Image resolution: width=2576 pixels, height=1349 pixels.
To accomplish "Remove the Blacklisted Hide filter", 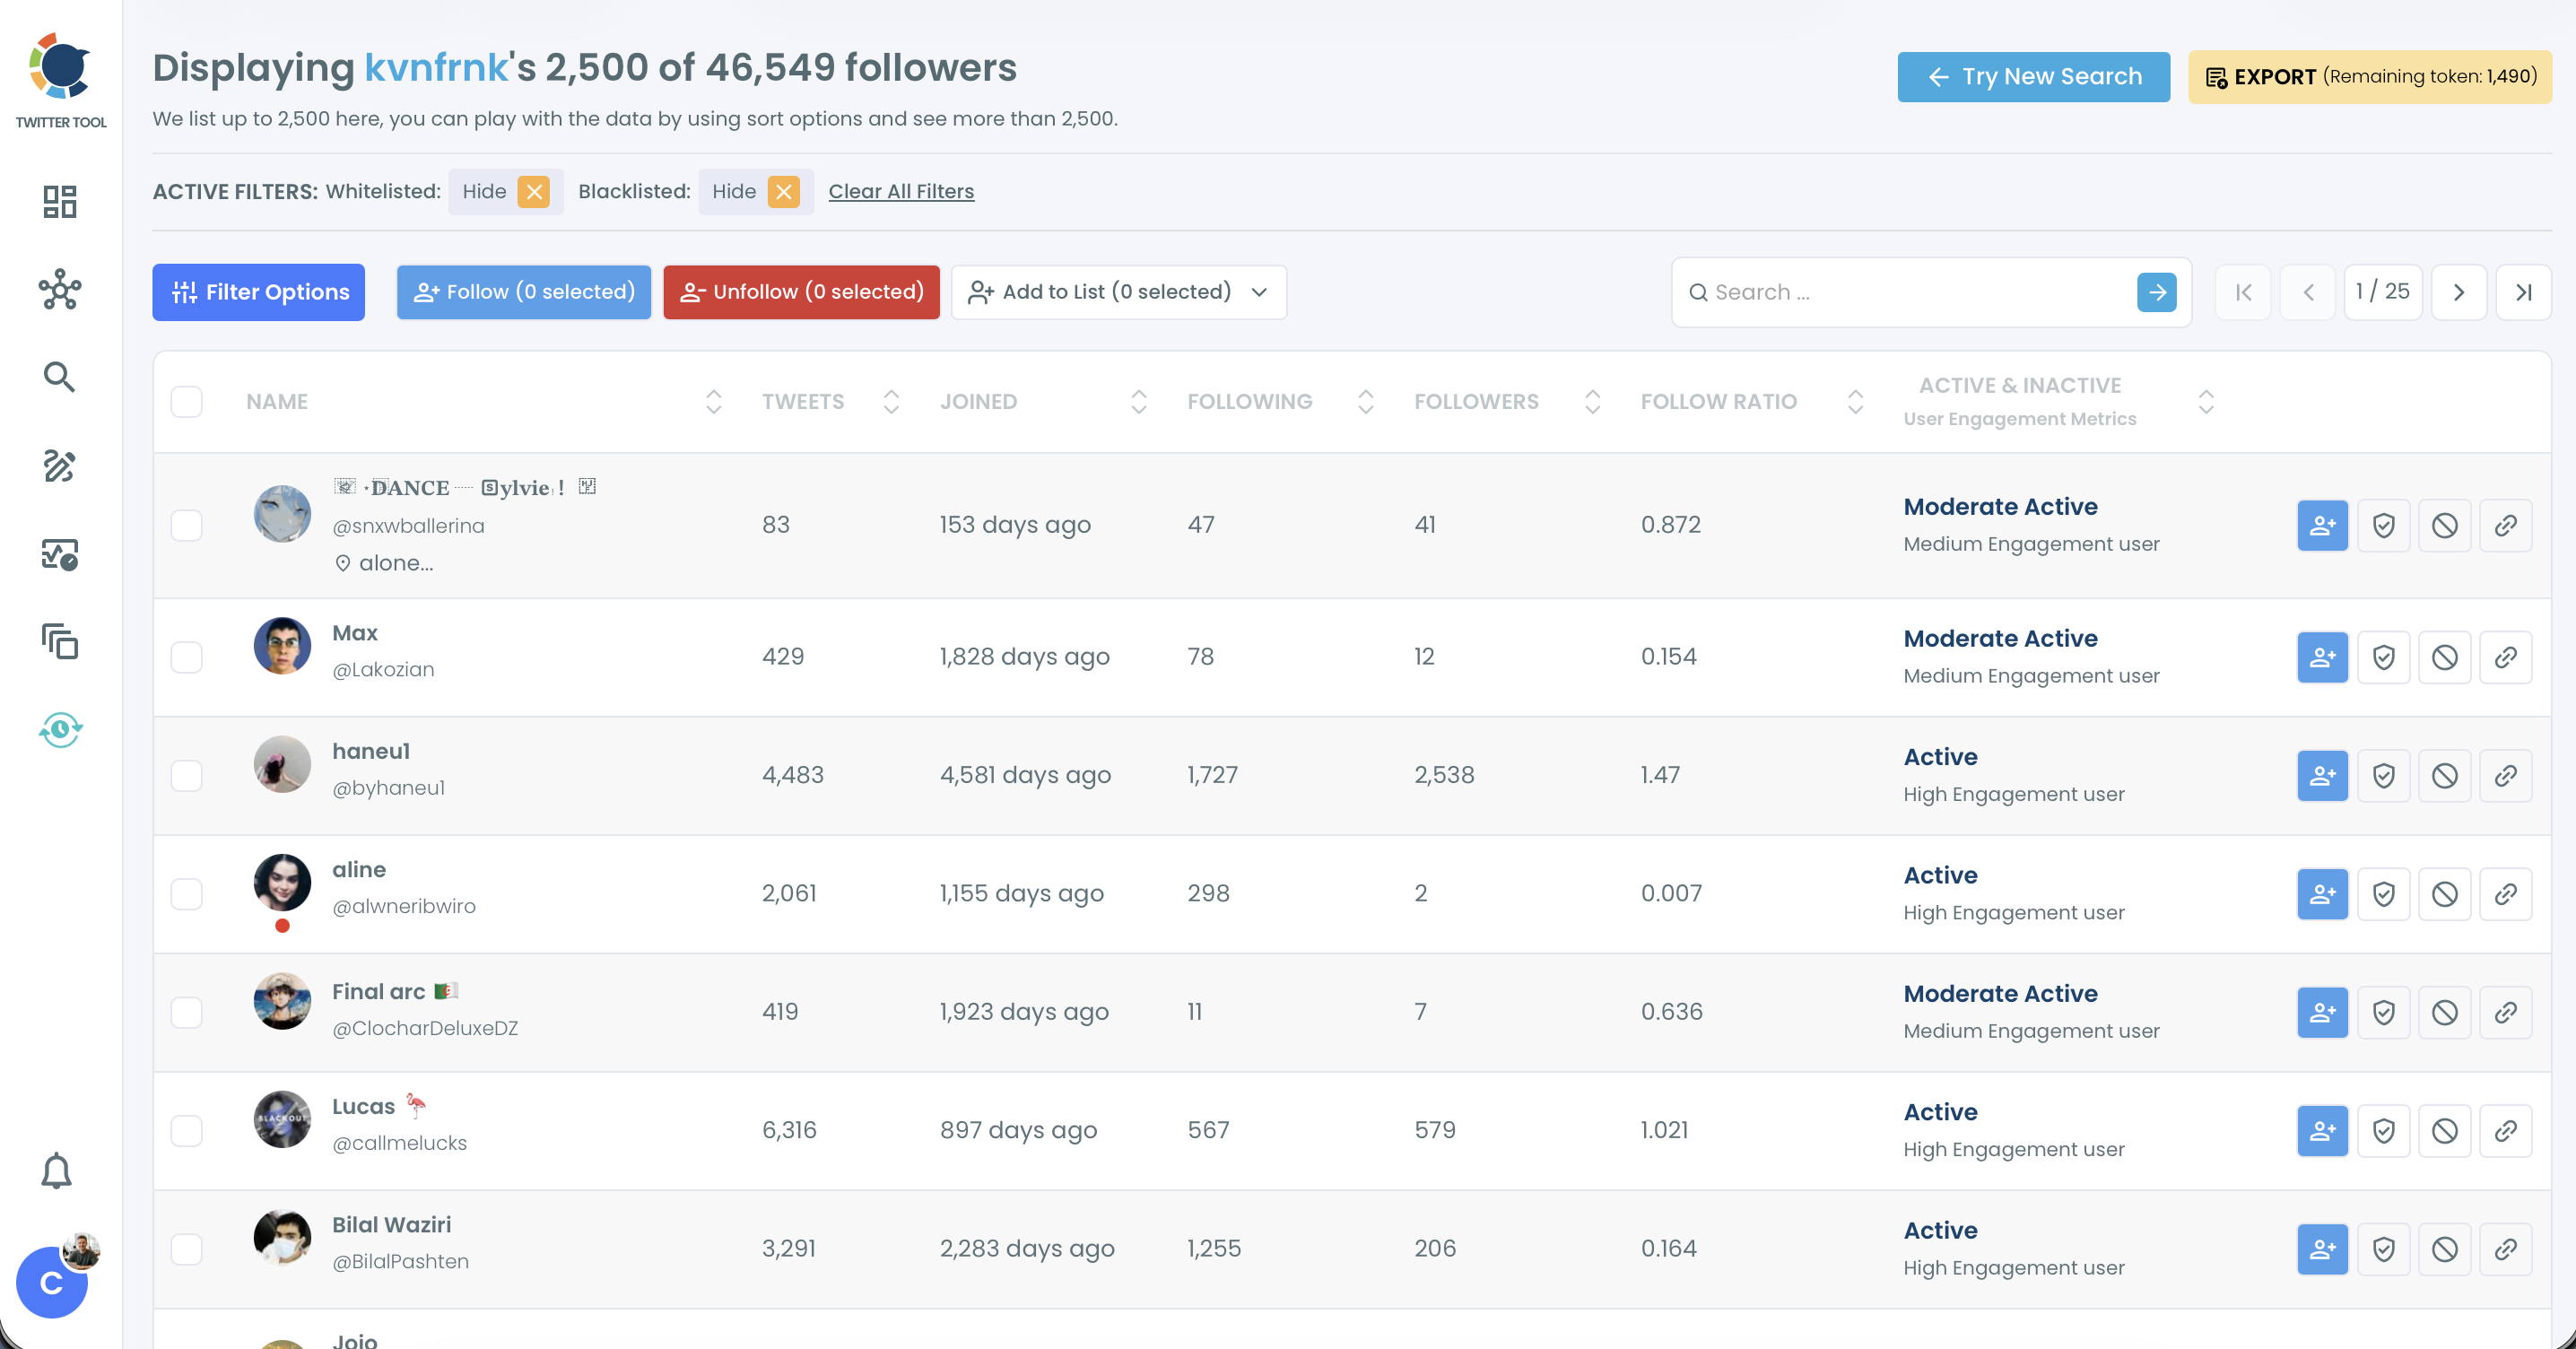I will point(783,191).
